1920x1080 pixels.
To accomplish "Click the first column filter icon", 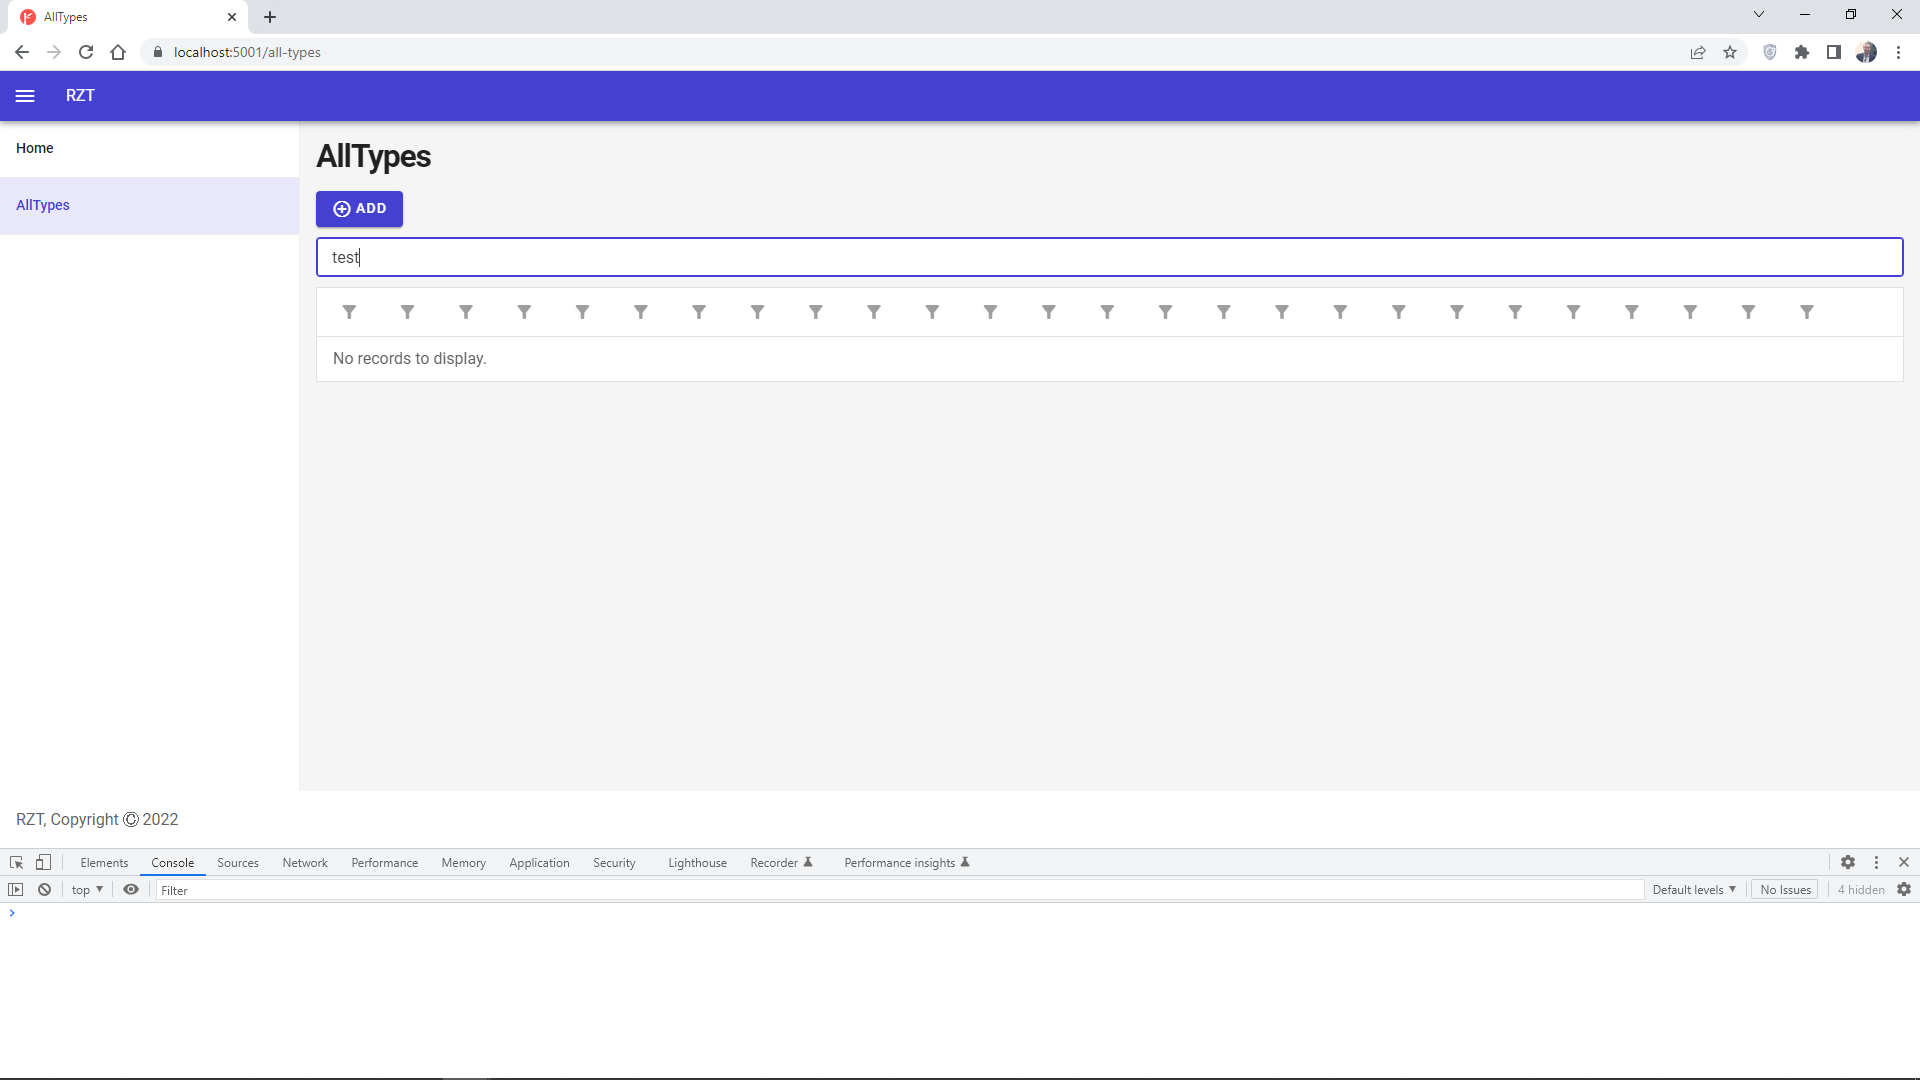I will pyautogui.click(x=349, y=312).
